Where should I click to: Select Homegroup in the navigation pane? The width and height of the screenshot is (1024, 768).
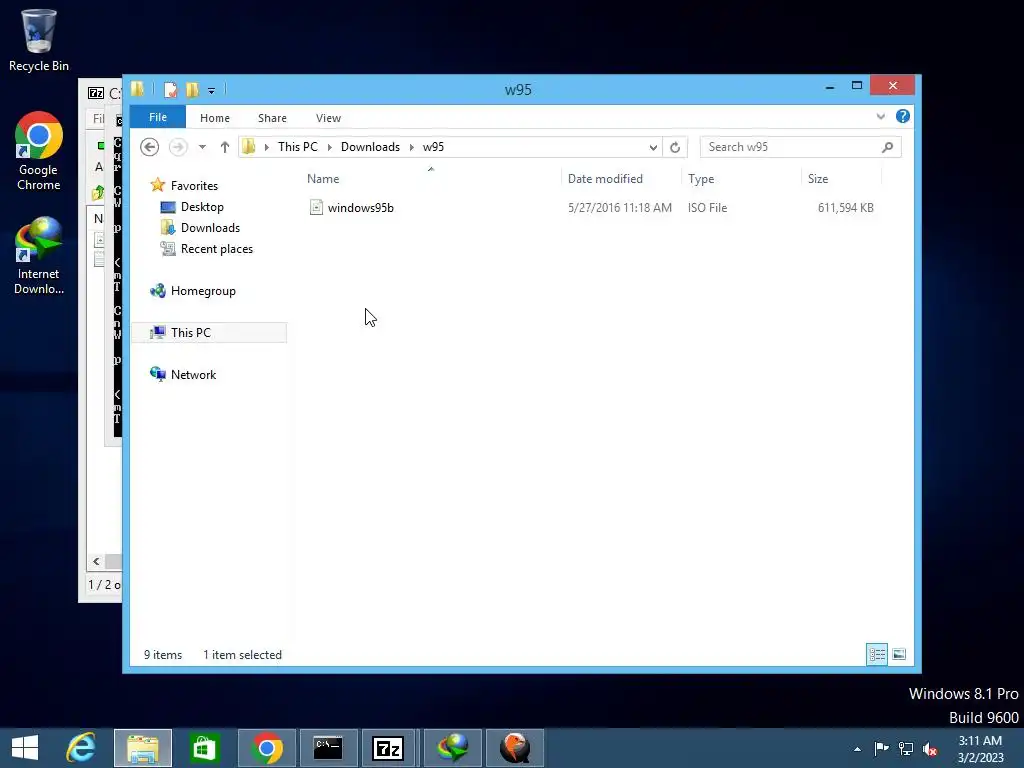pyautogui.click(x=202, y=291)
